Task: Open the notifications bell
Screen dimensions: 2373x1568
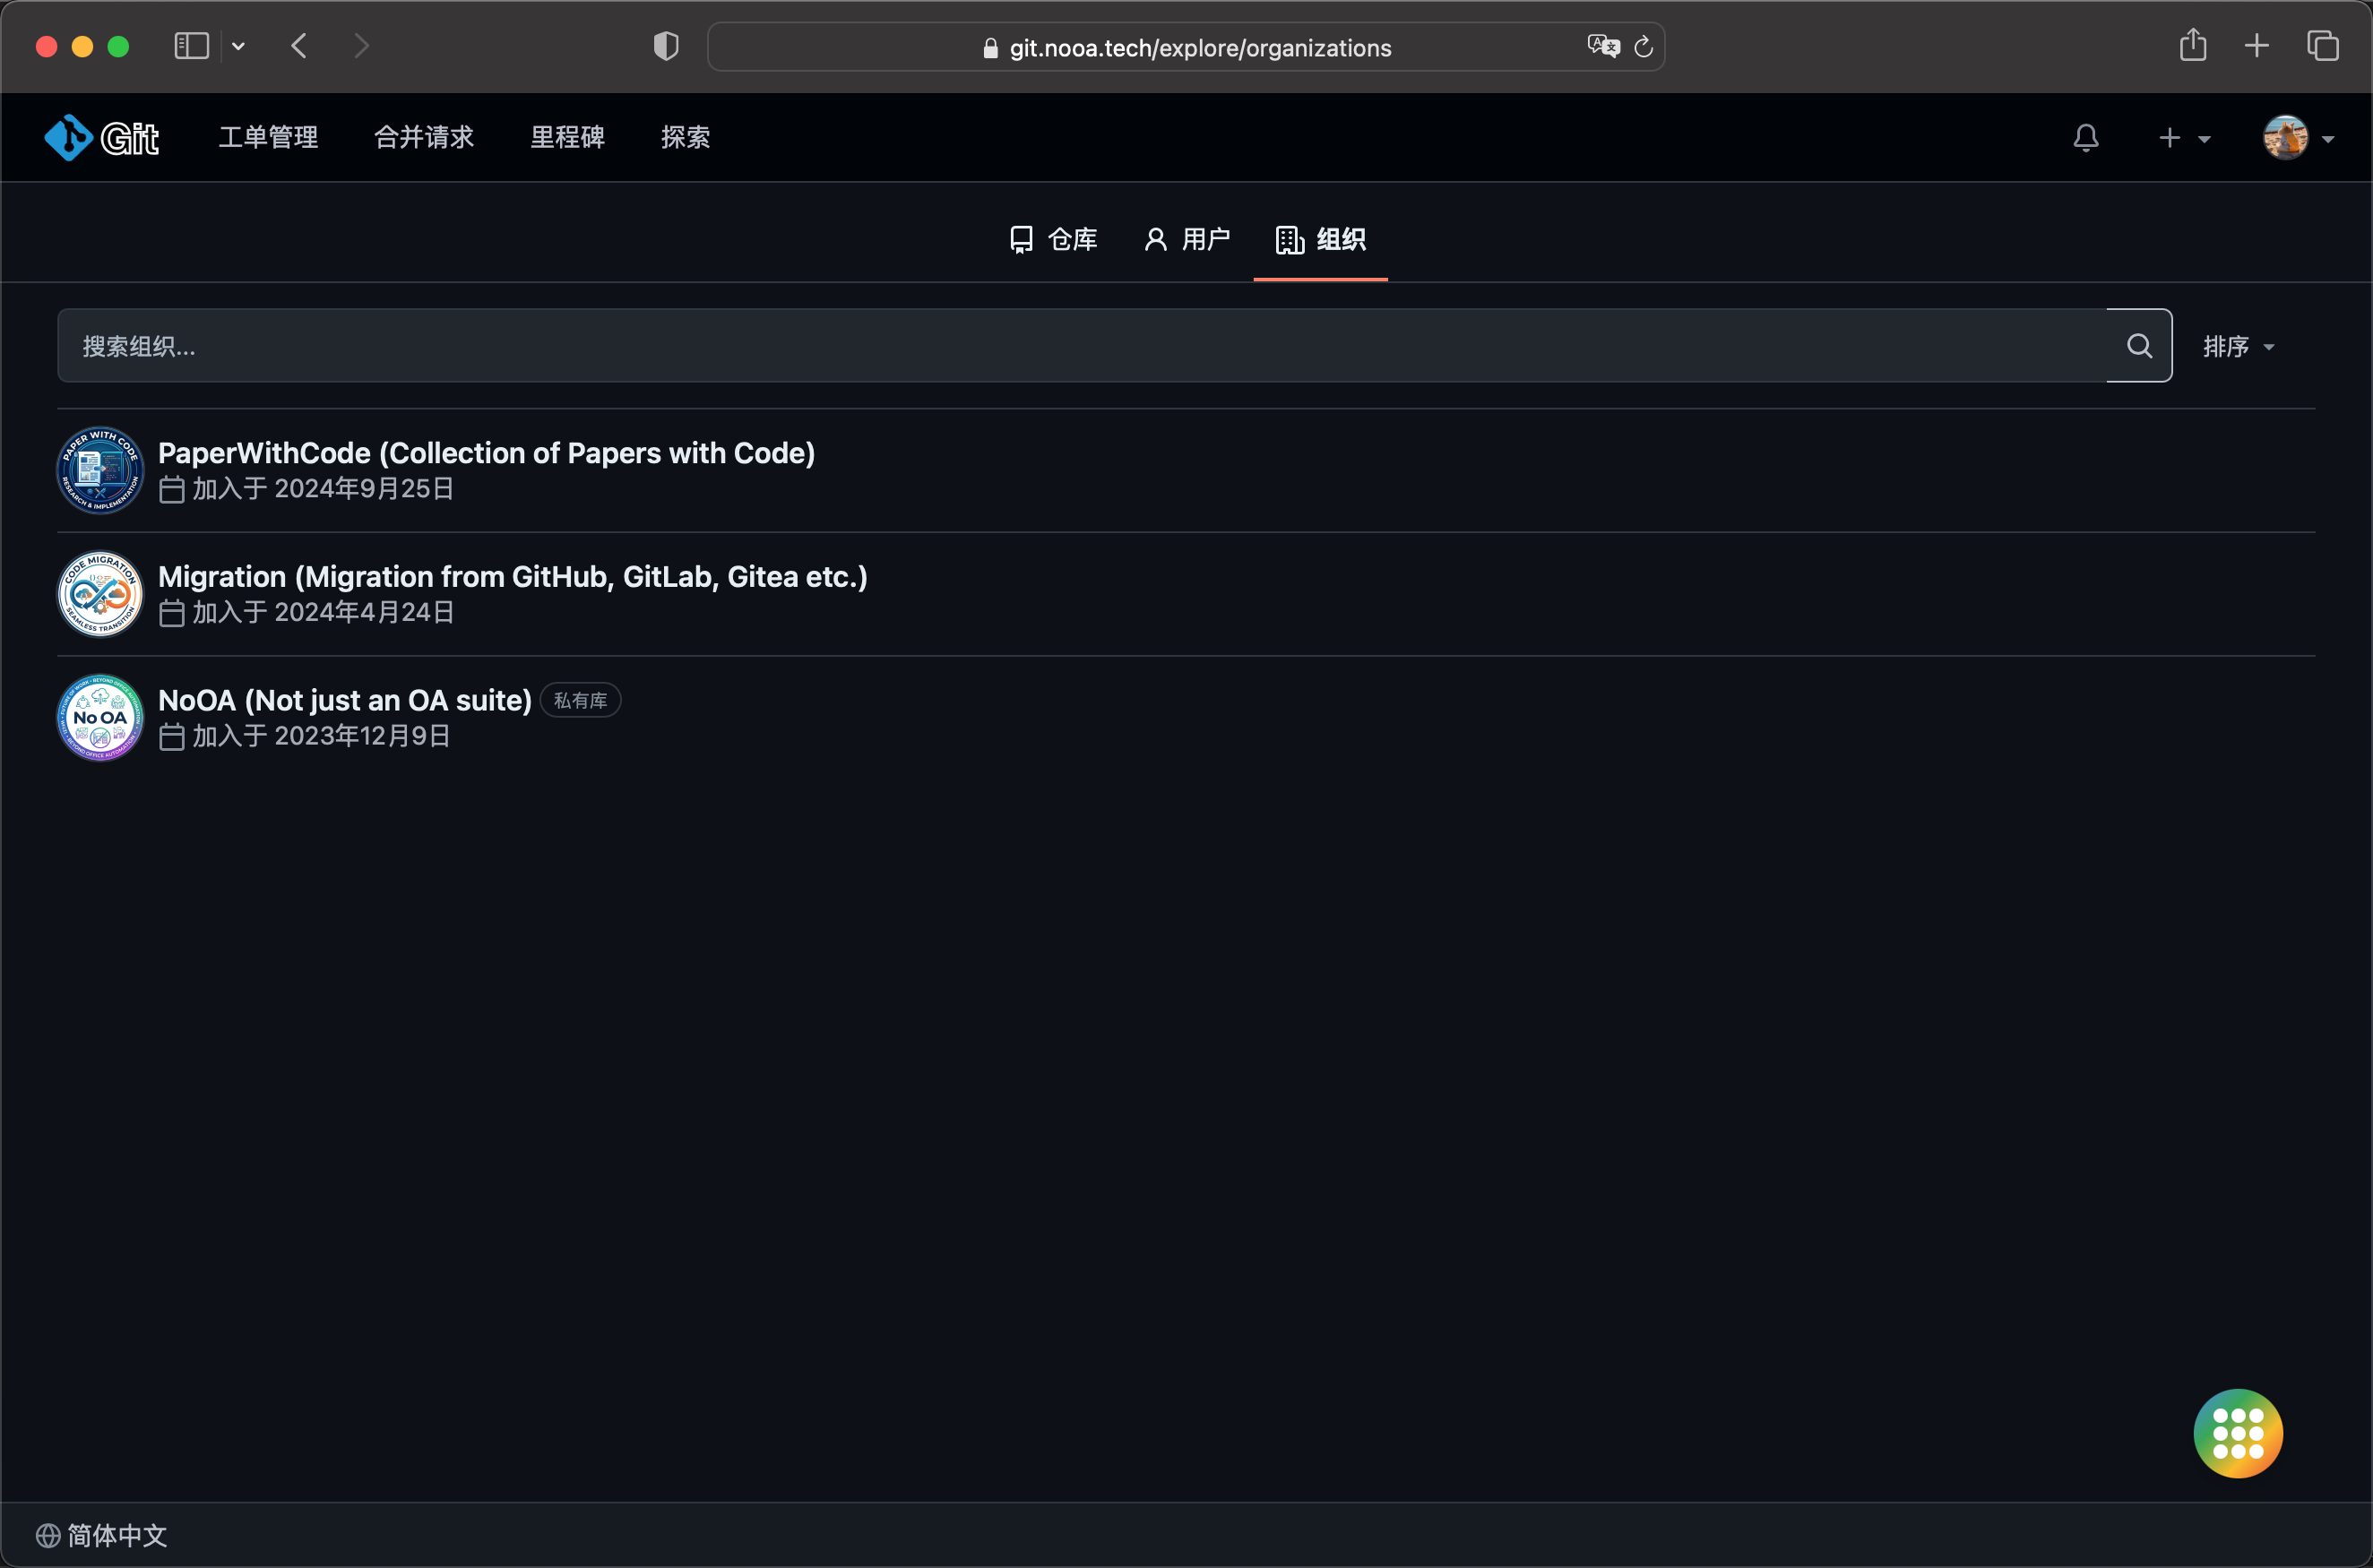Action: click(x=2085, y=138)
